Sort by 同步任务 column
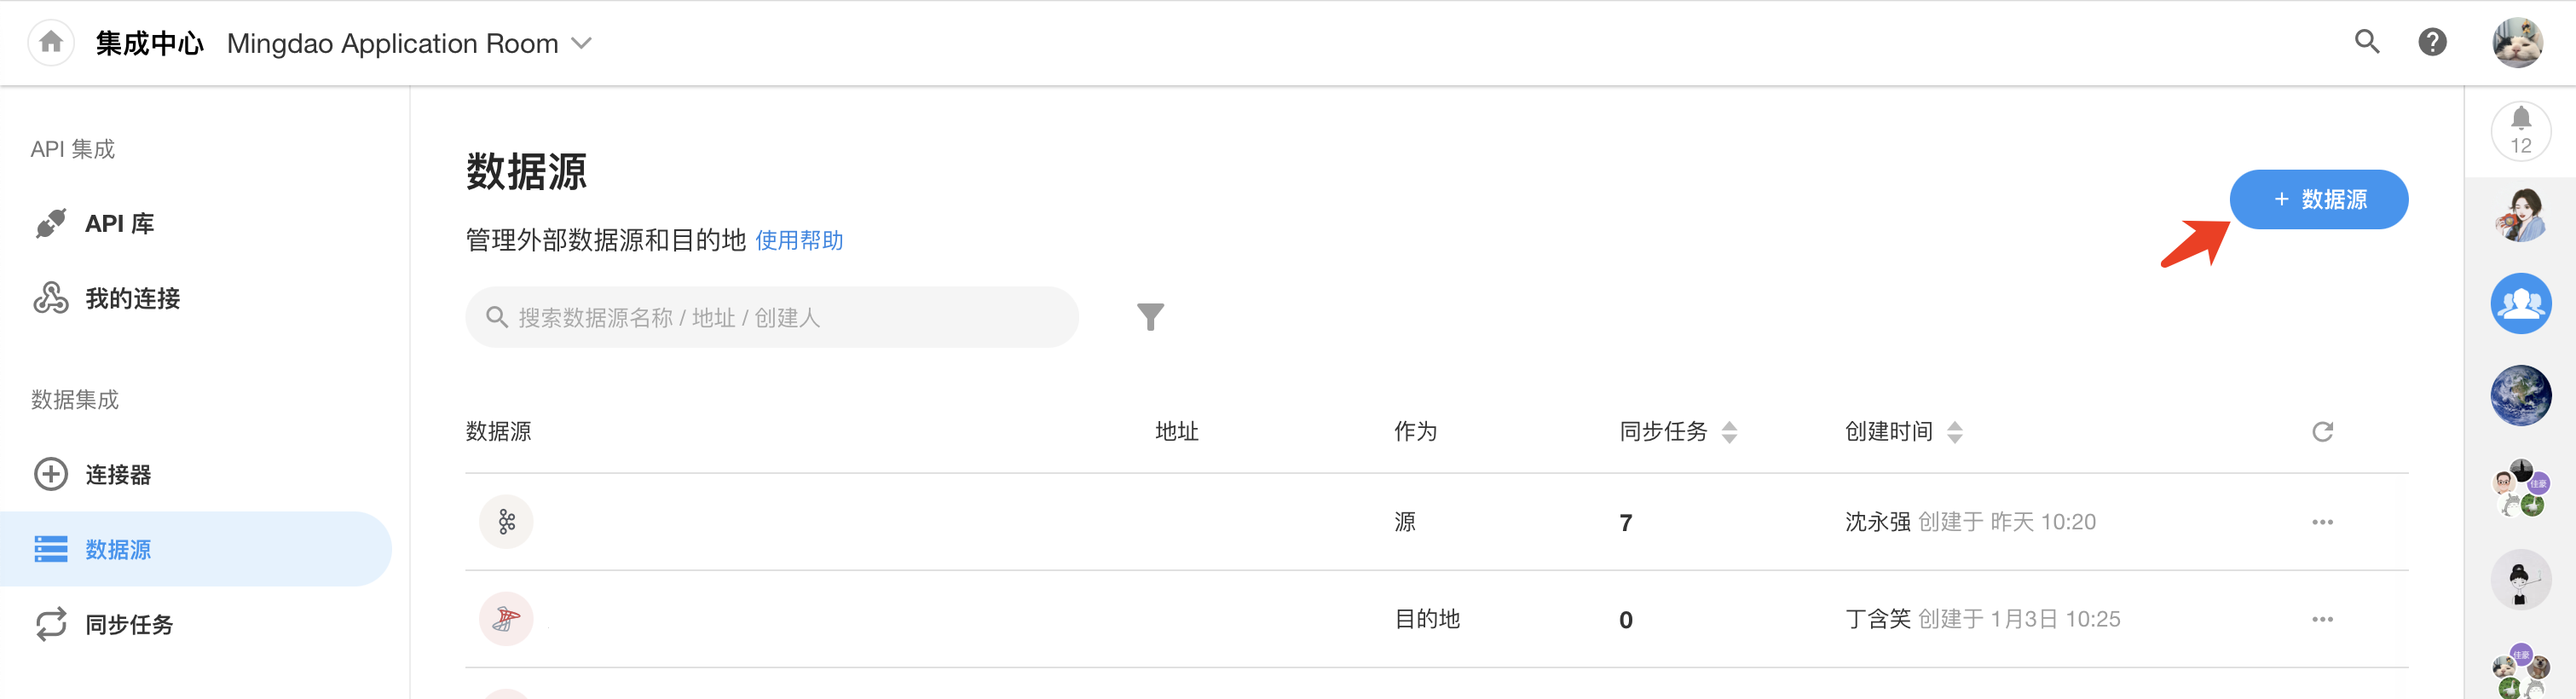The width and height of the screenshot is (2576, 699). pos(1729,432)
